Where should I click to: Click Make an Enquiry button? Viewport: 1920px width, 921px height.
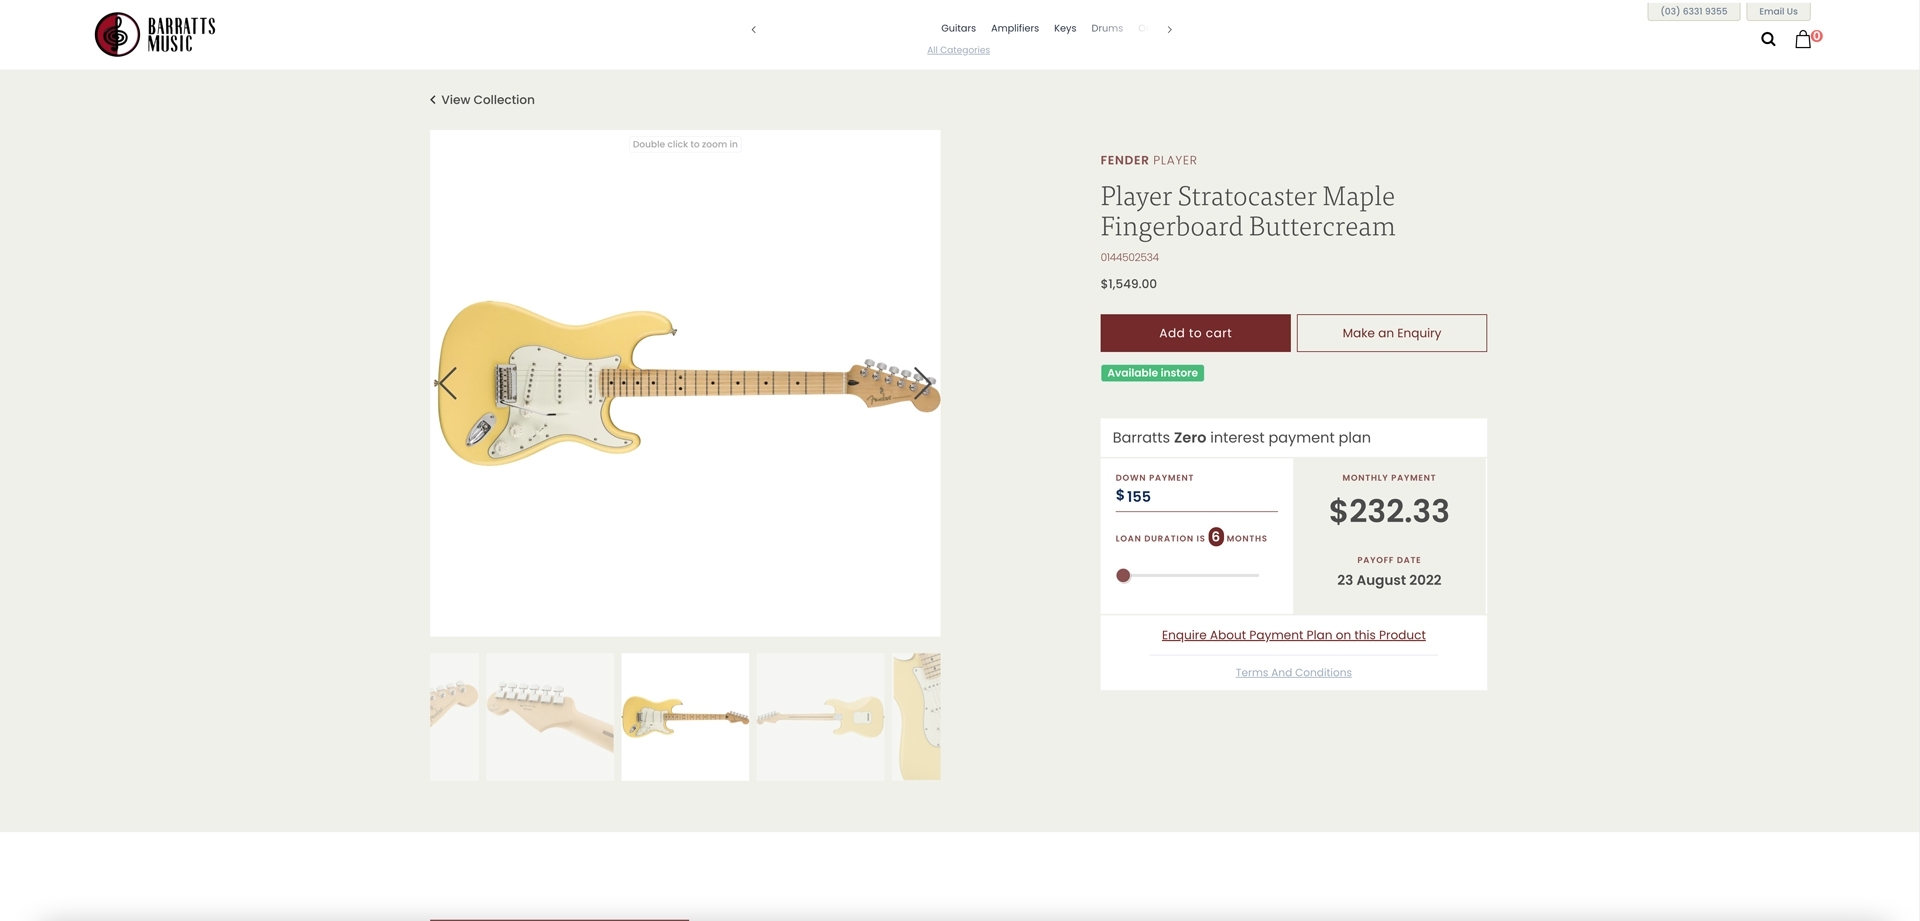[x=1392, y=333]
